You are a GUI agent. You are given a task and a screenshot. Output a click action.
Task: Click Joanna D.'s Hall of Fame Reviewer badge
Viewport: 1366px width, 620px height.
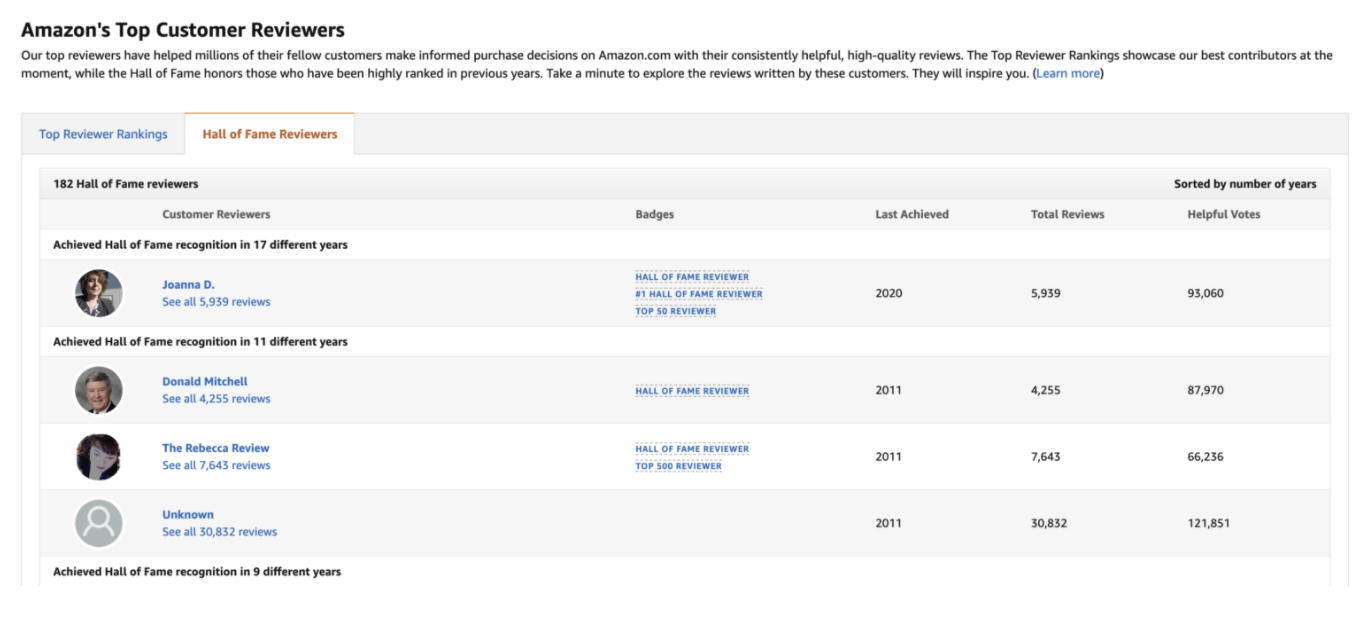pos(692,277)
